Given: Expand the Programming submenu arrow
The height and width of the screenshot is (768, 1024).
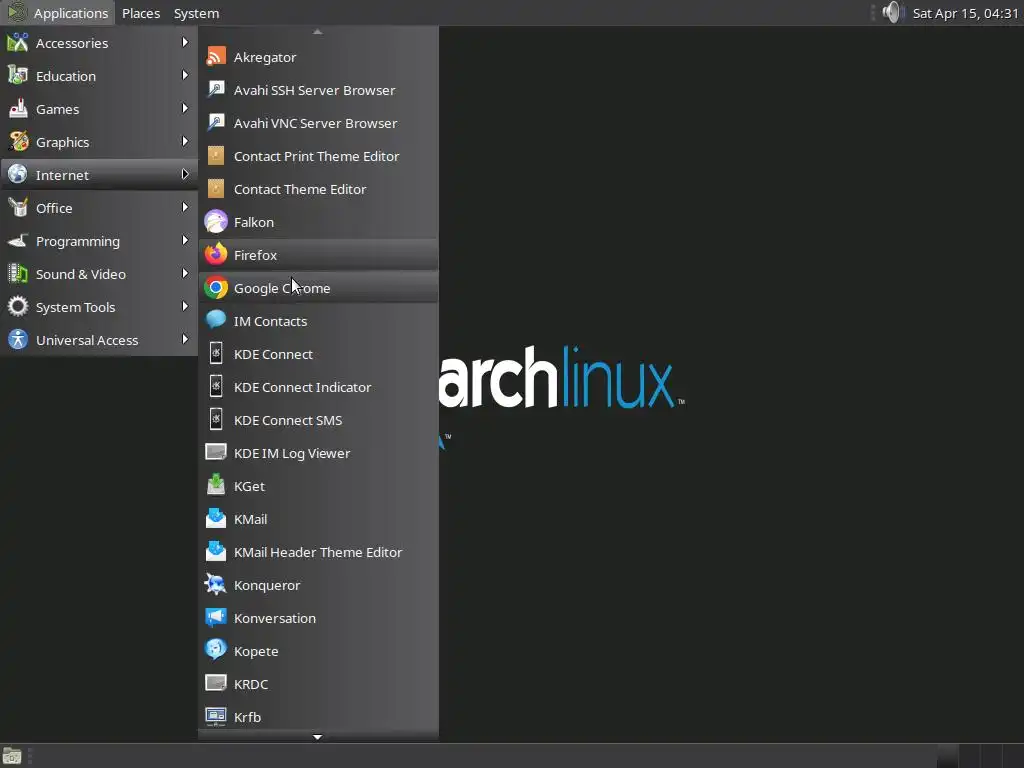Looking at the screenshot, I should pos(185,241).
